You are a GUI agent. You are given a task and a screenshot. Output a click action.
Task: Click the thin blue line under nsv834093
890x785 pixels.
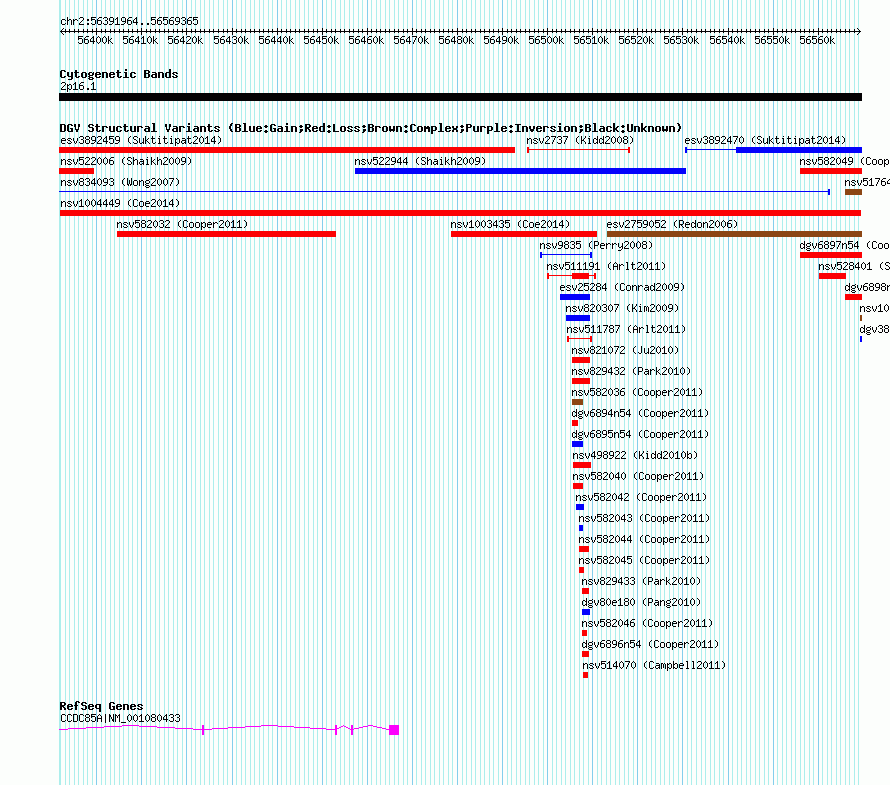[444, 192]
